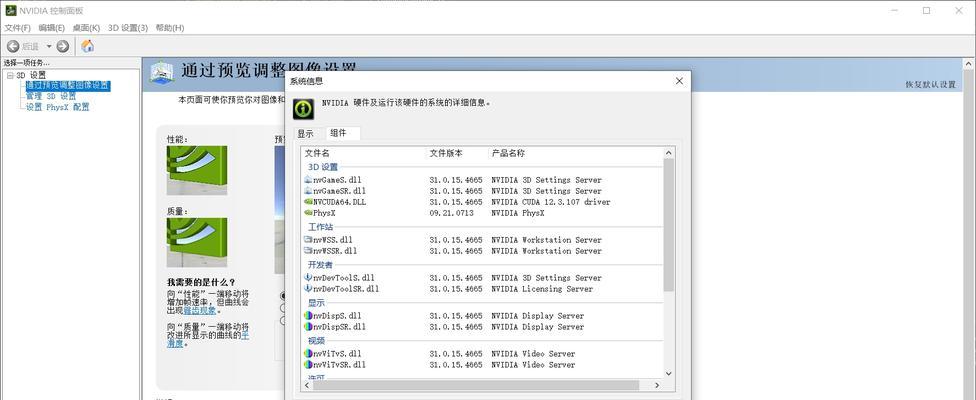The image size is (976, 400).
Task: Open the home page via house icon
Action: [88, 45]
